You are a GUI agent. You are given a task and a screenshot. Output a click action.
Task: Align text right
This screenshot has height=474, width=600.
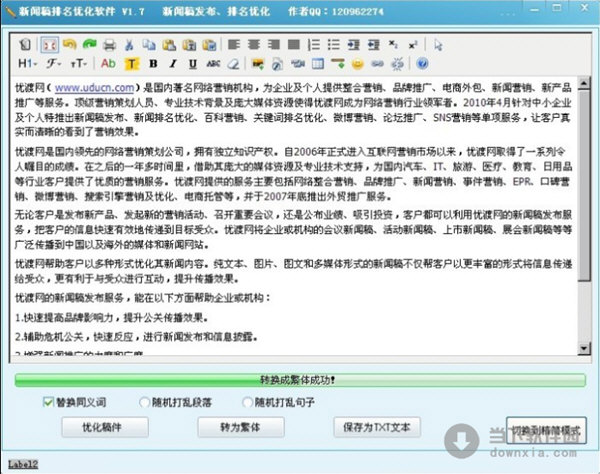click(274, 45)
